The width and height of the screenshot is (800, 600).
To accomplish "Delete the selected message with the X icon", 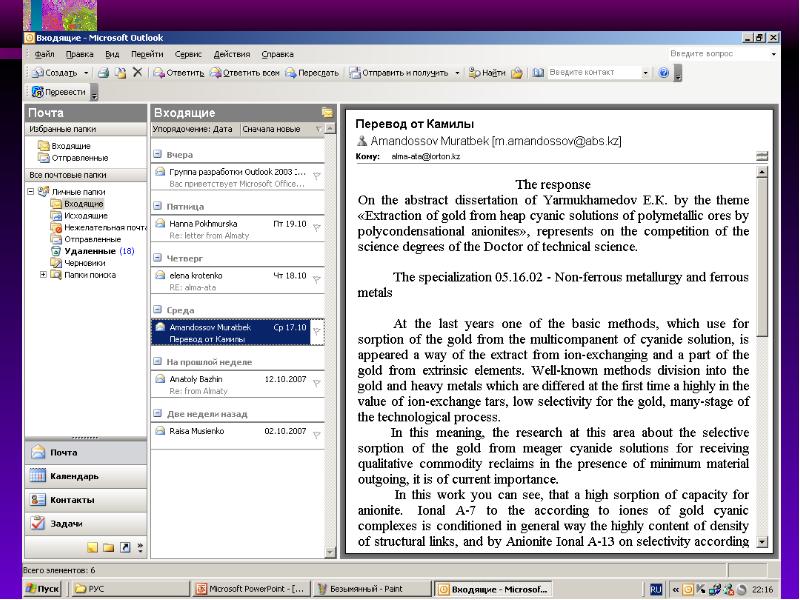I will [x=137, y=72].
